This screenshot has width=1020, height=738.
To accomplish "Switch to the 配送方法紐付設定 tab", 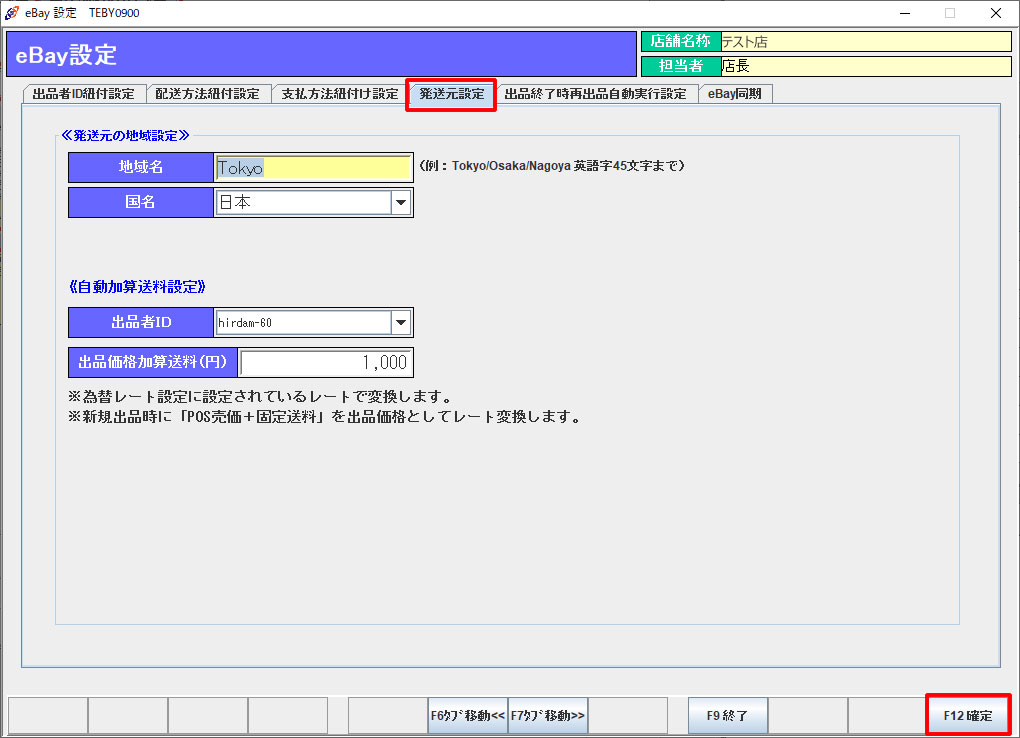I will click(207, 94).
